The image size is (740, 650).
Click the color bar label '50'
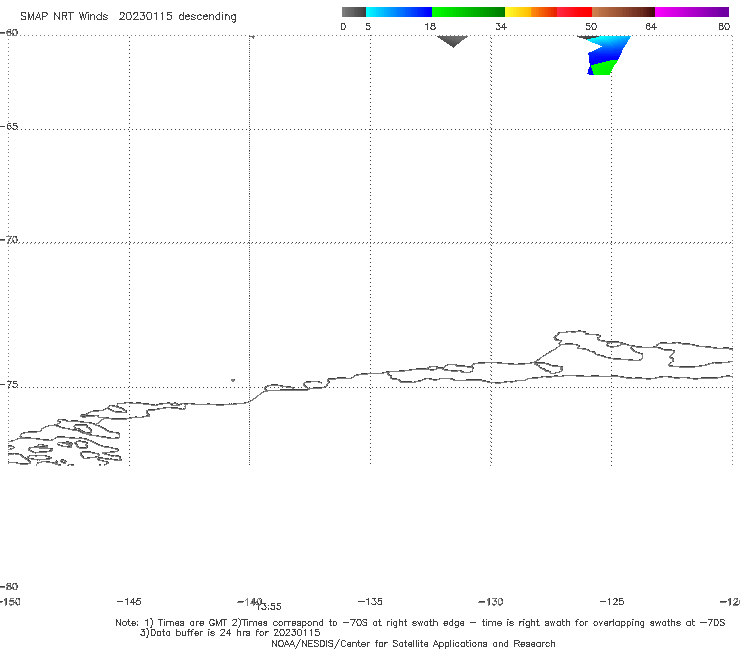click(x=591, y=26)
